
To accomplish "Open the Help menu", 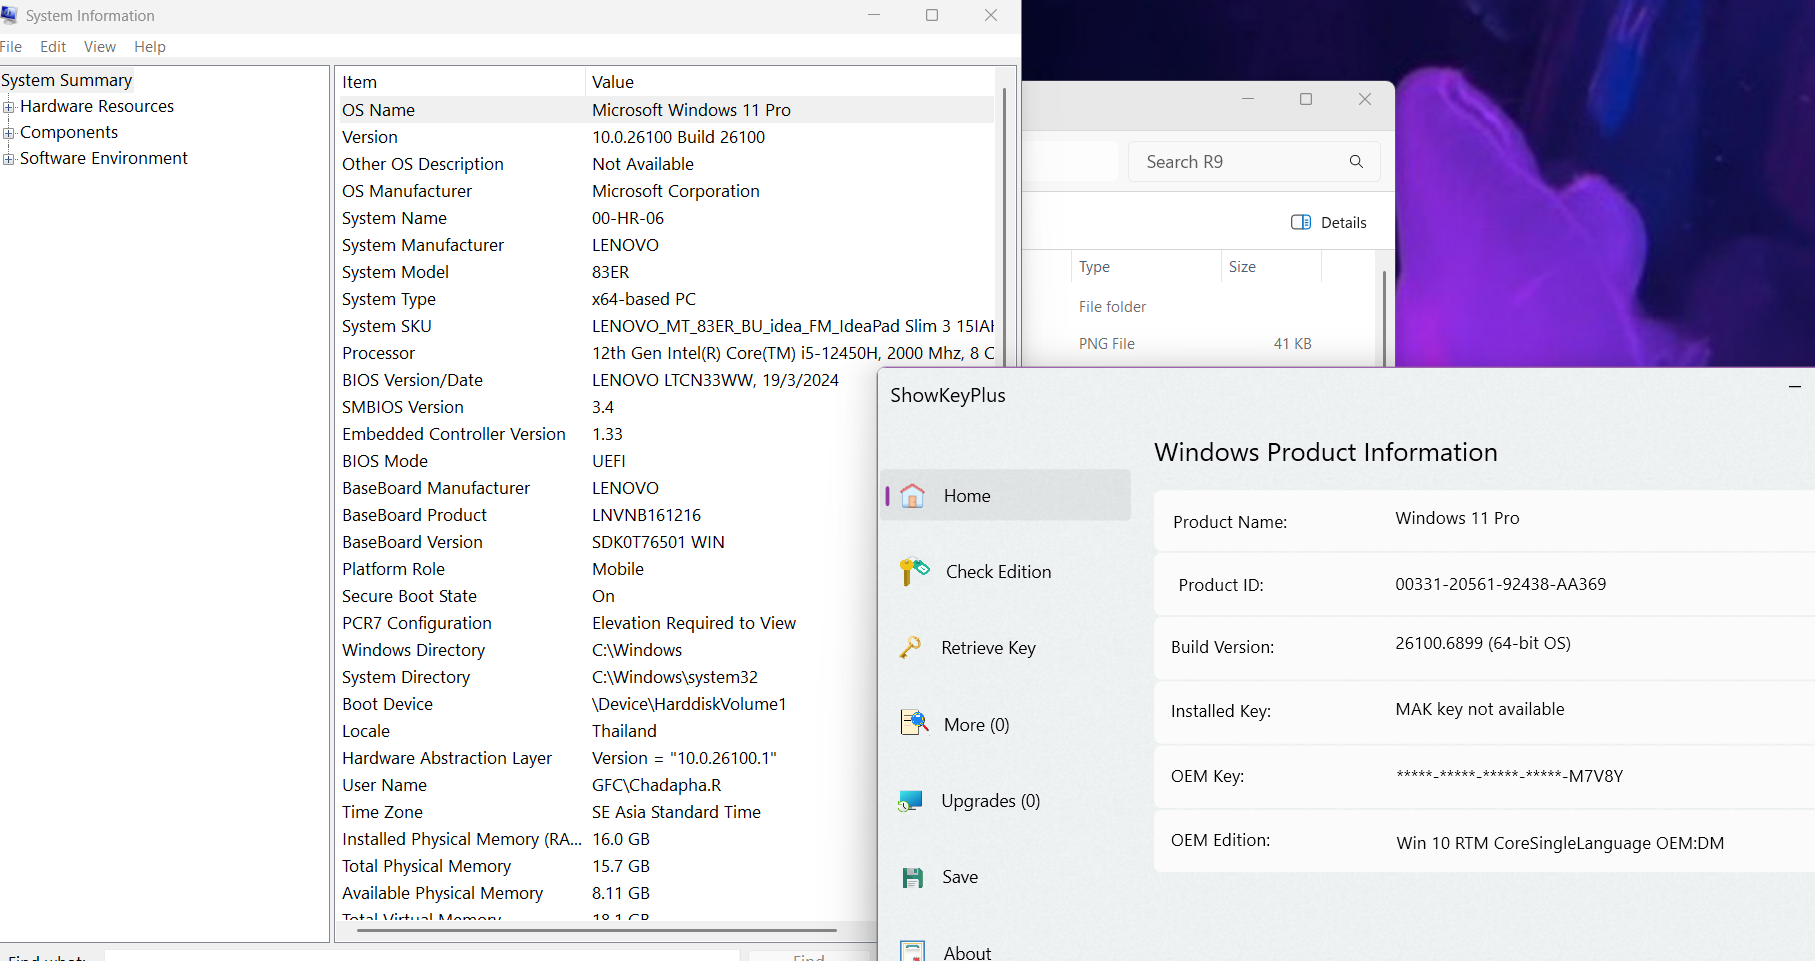I will click(150, 47).
